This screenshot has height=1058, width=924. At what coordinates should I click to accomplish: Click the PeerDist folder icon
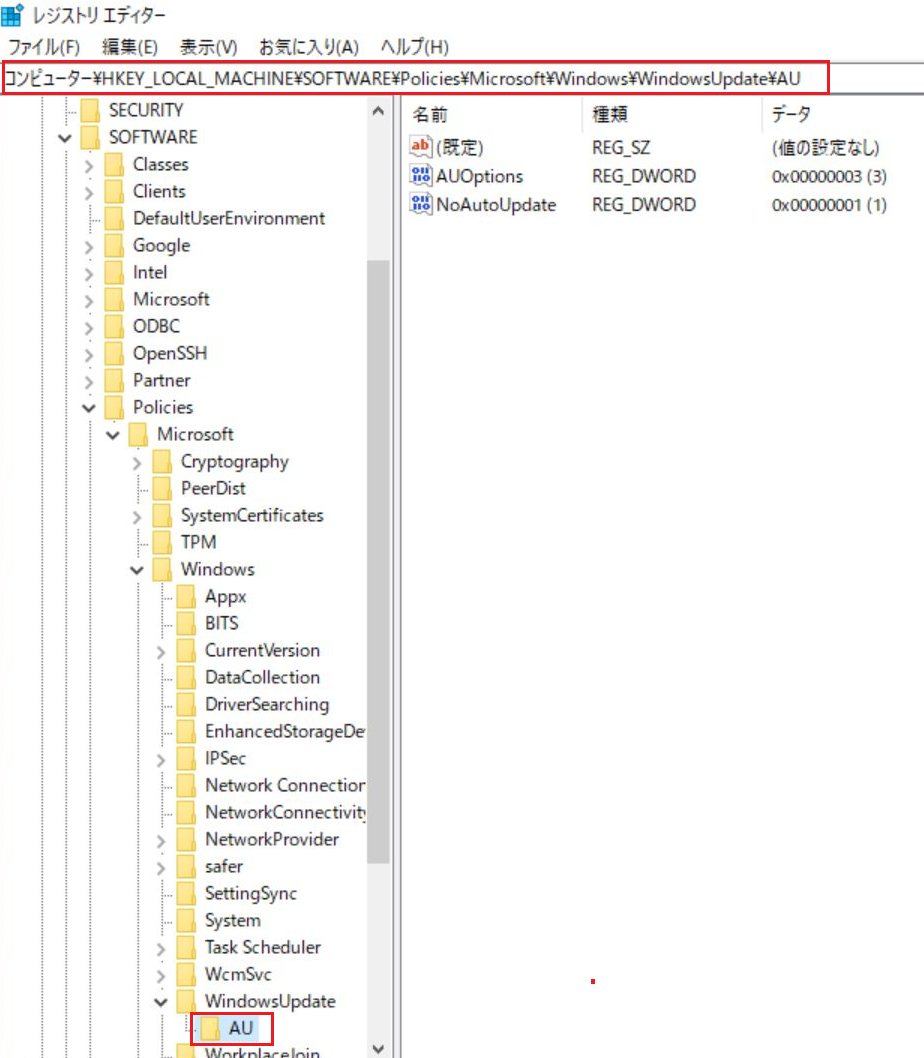(x=162, y=488)
